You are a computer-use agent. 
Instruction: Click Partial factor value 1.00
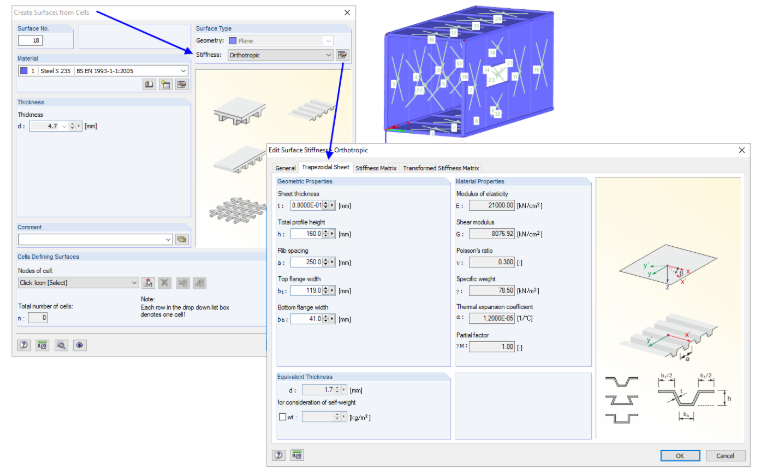pos(491,347)
